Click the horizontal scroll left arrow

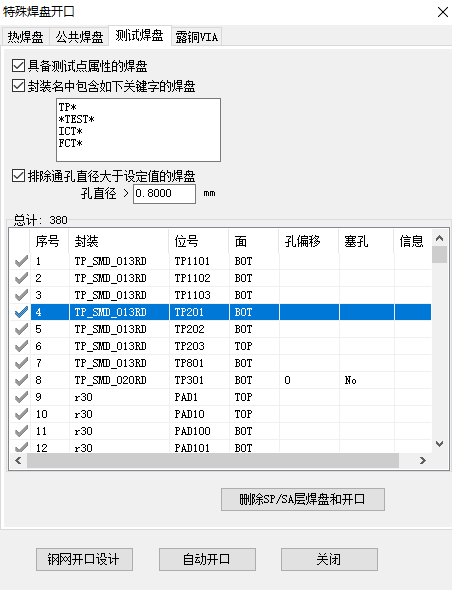point(18,461)
